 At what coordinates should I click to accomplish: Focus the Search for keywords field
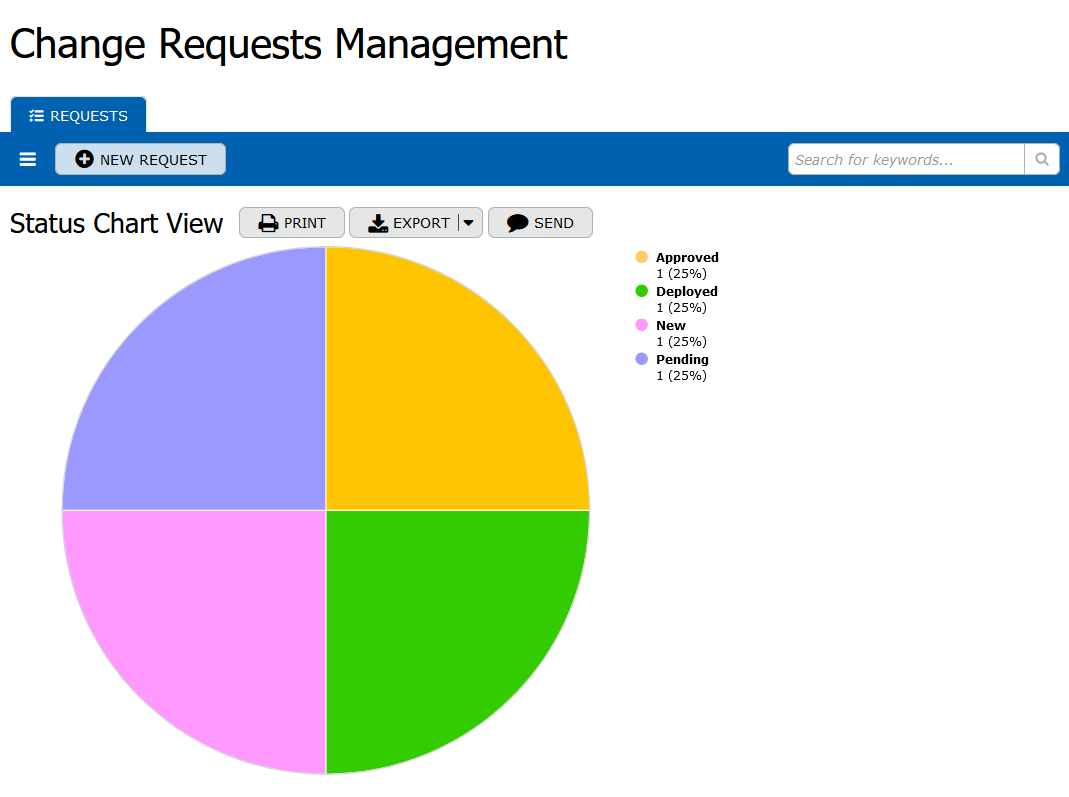905,159
